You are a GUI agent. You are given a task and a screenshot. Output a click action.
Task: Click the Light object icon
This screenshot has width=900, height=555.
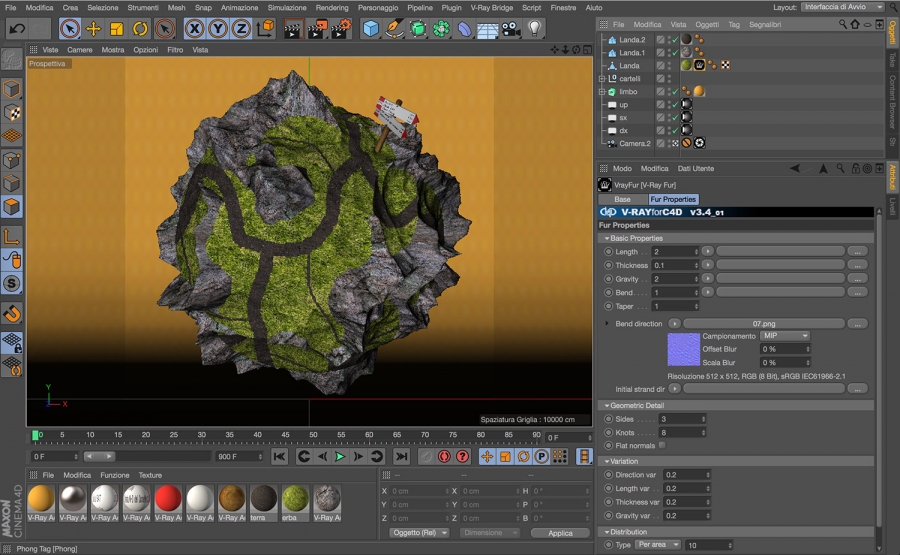coord(535,29)
